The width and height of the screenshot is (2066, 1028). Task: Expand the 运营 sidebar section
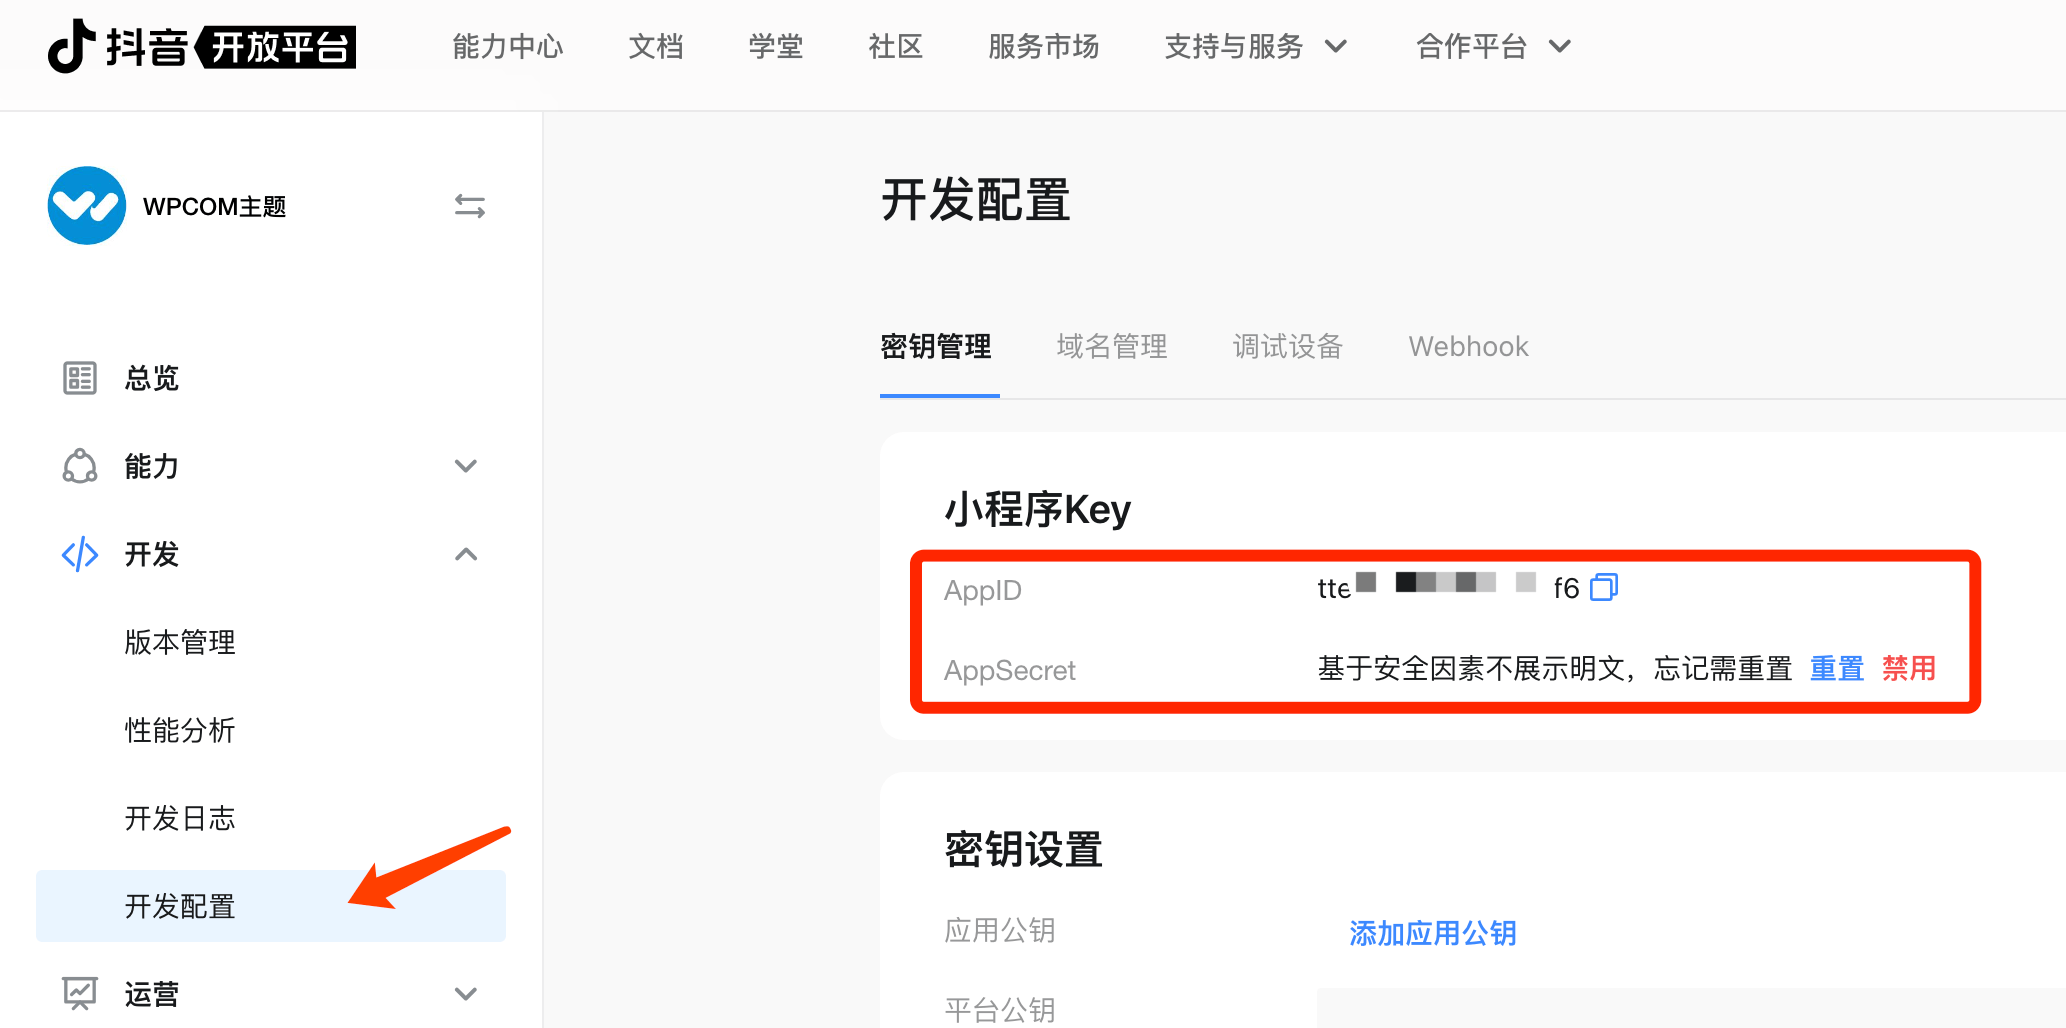click(466, 993)
